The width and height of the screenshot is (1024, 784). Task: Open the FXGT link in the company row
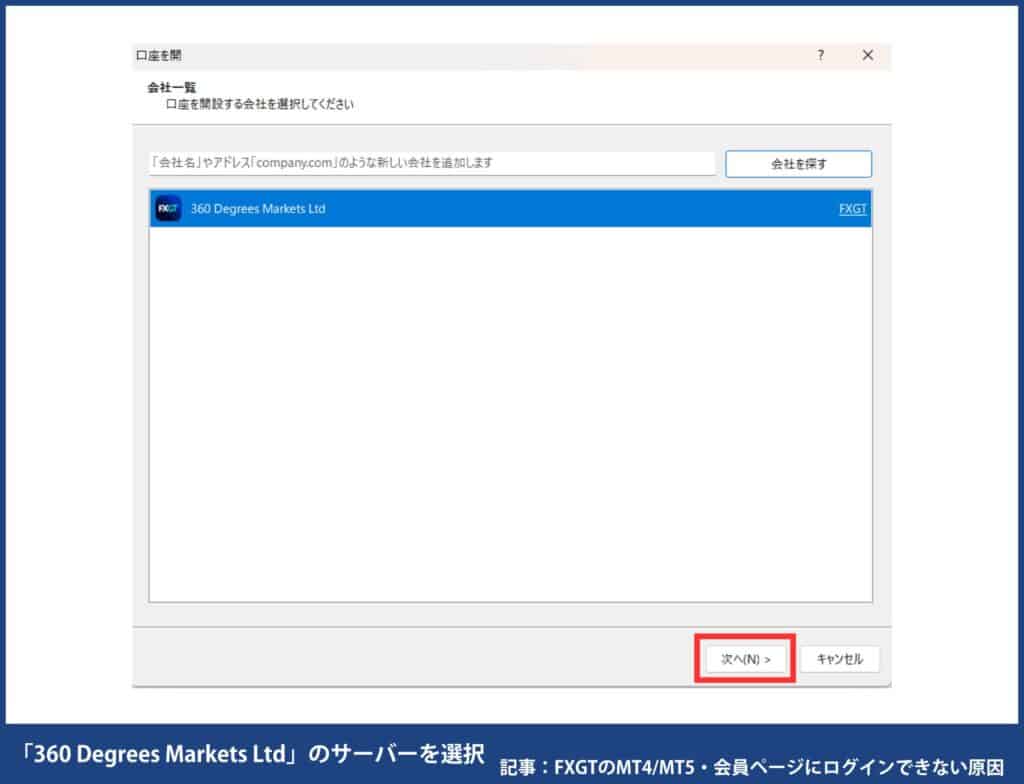852,209
